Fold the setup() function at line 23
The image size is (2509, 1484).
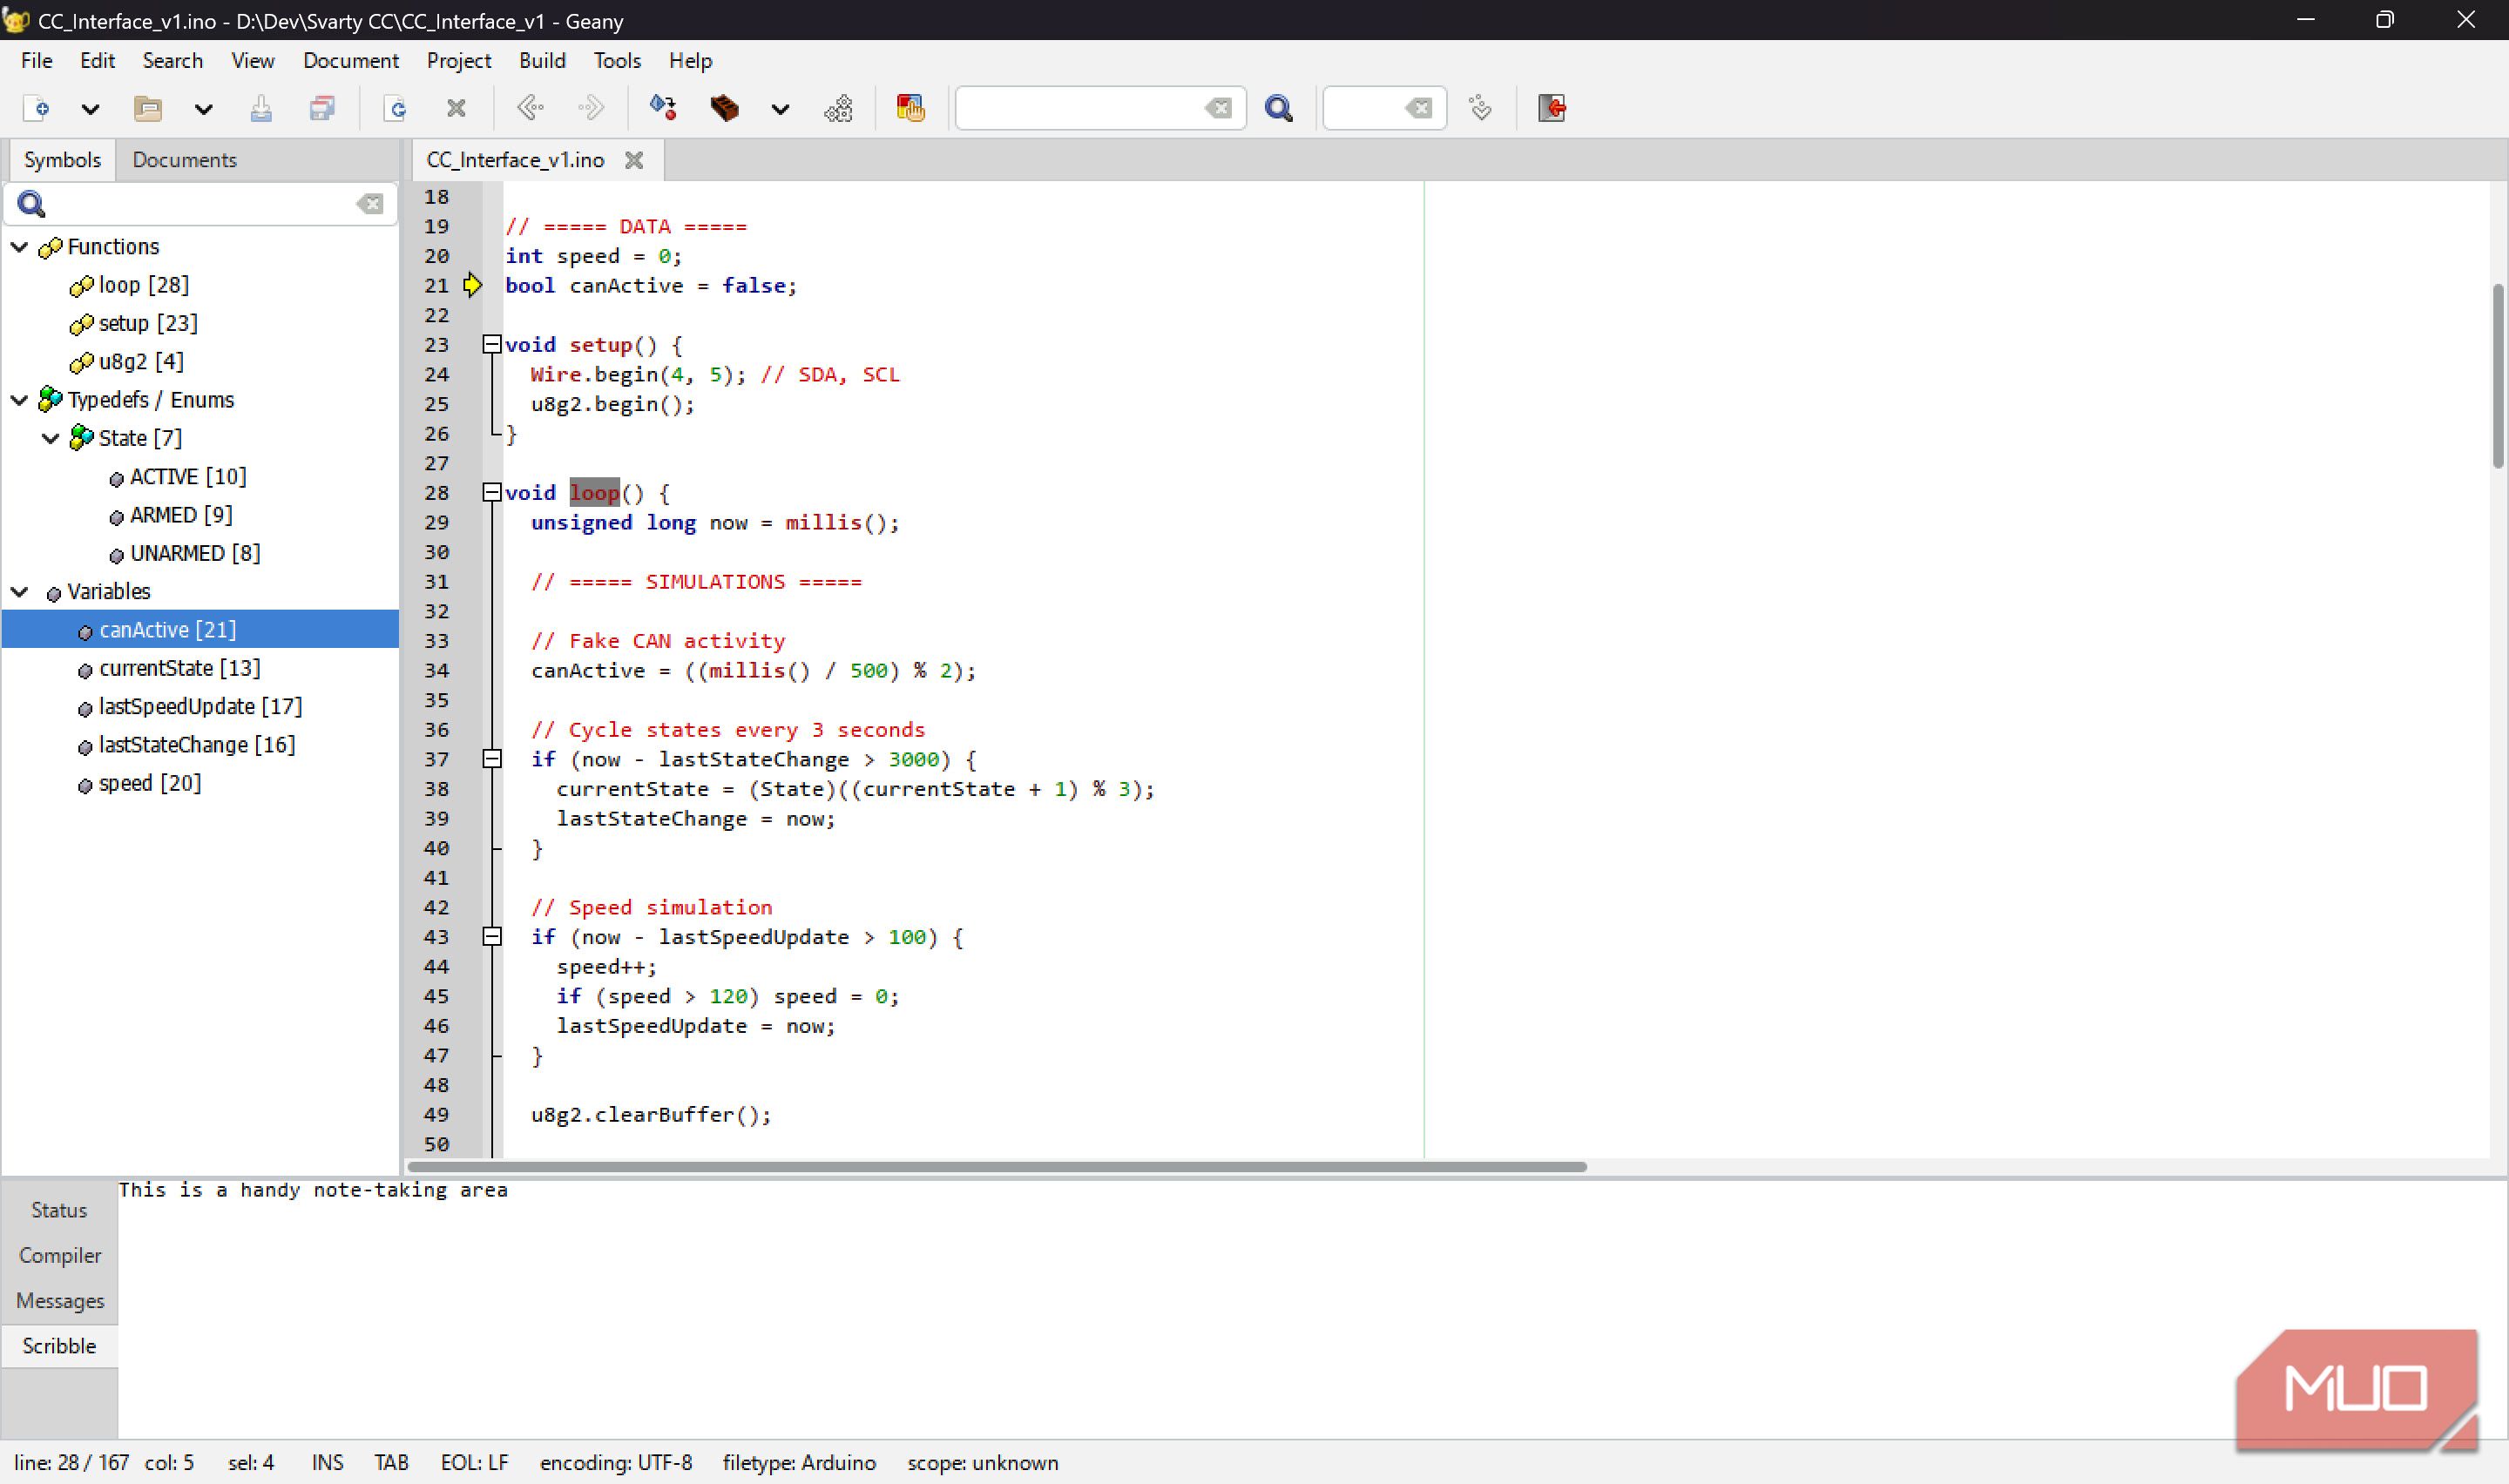[x=491, y=345]
